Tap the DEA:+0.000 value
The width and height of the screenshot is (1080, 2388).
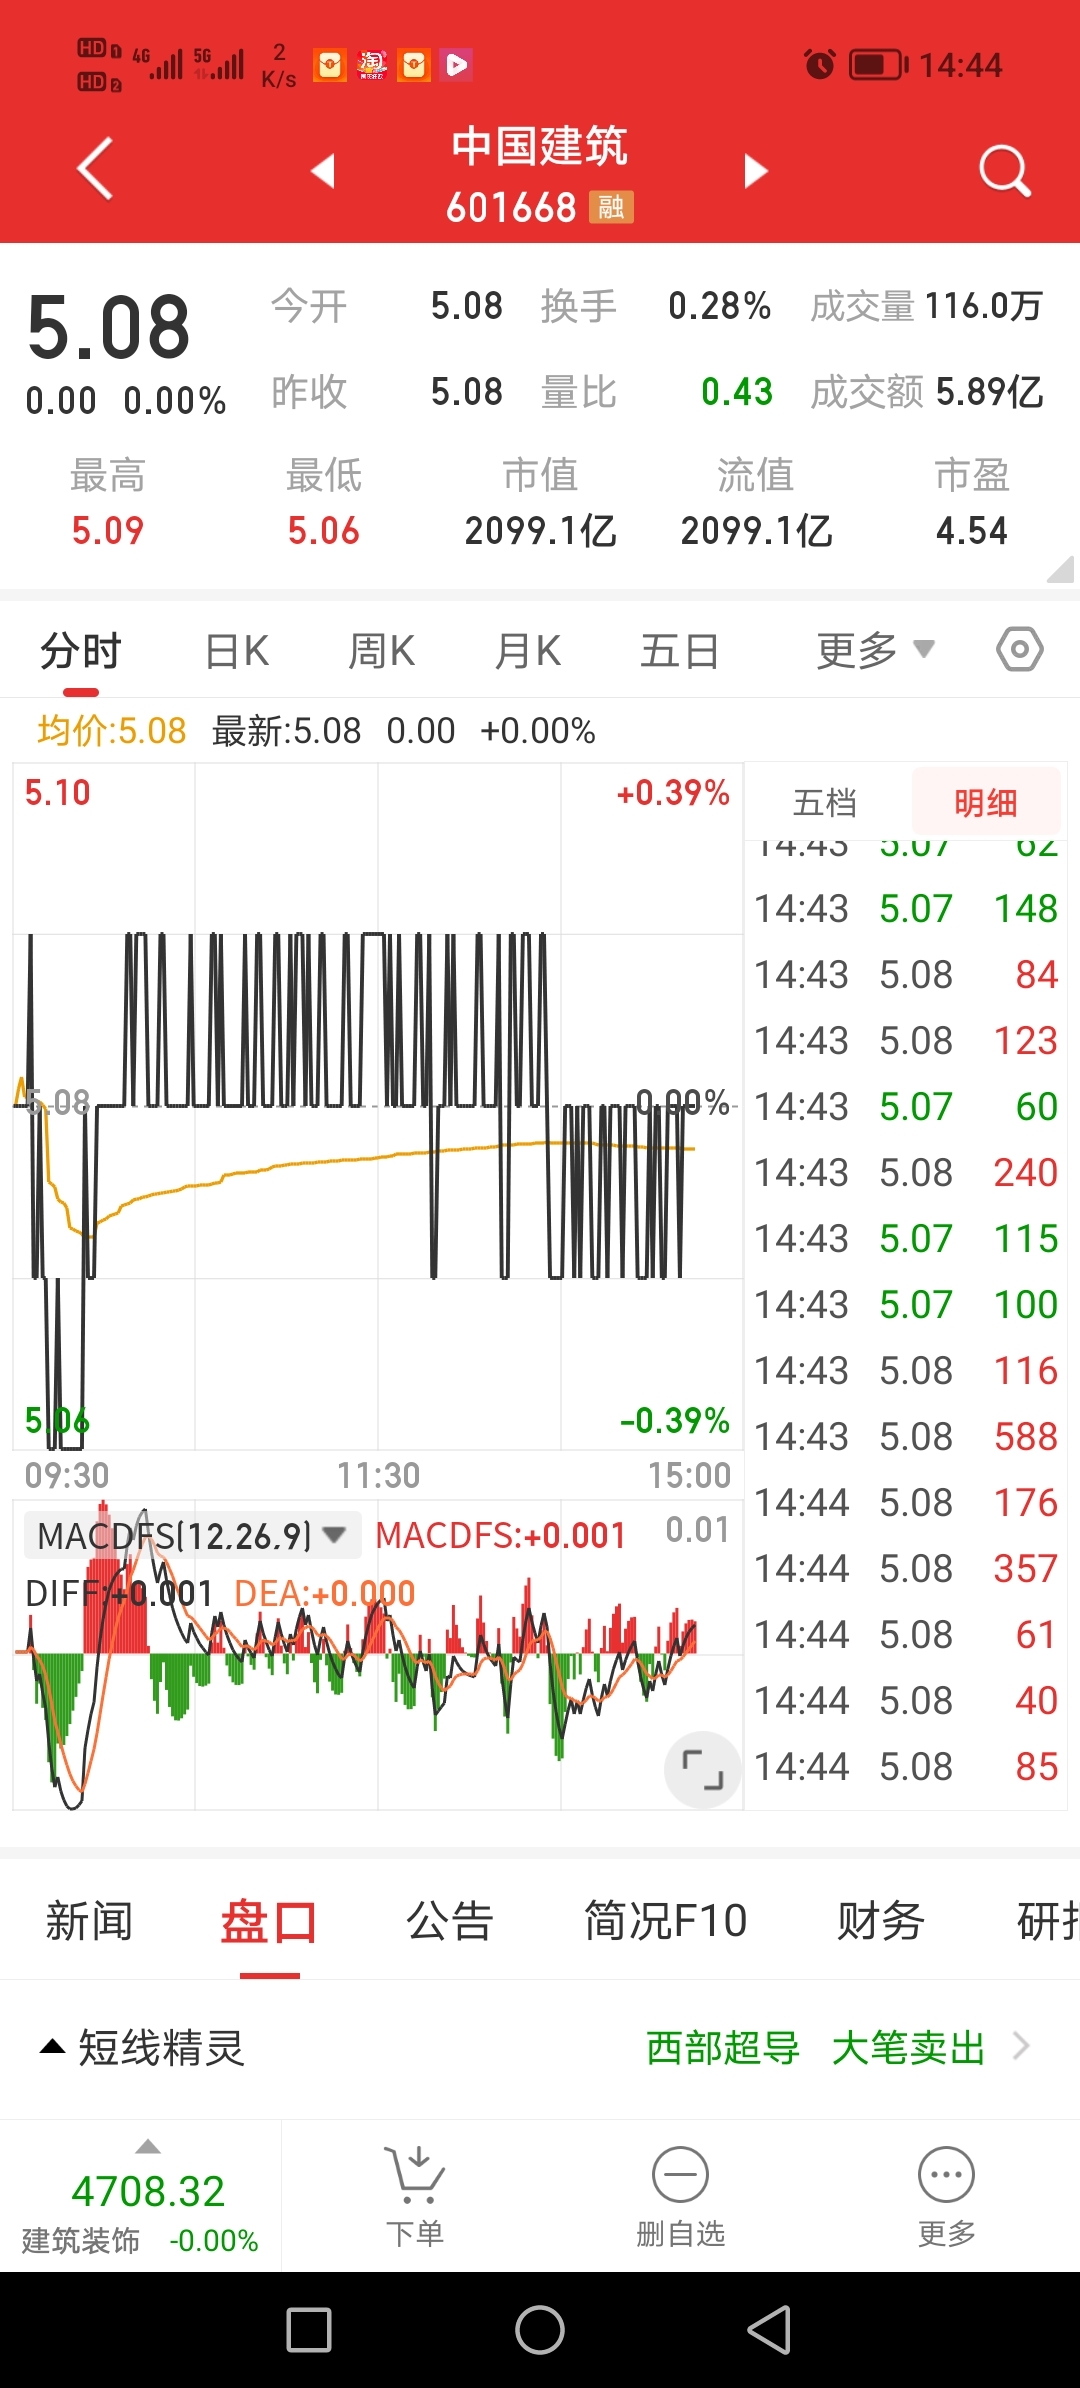pos(324,1593)
